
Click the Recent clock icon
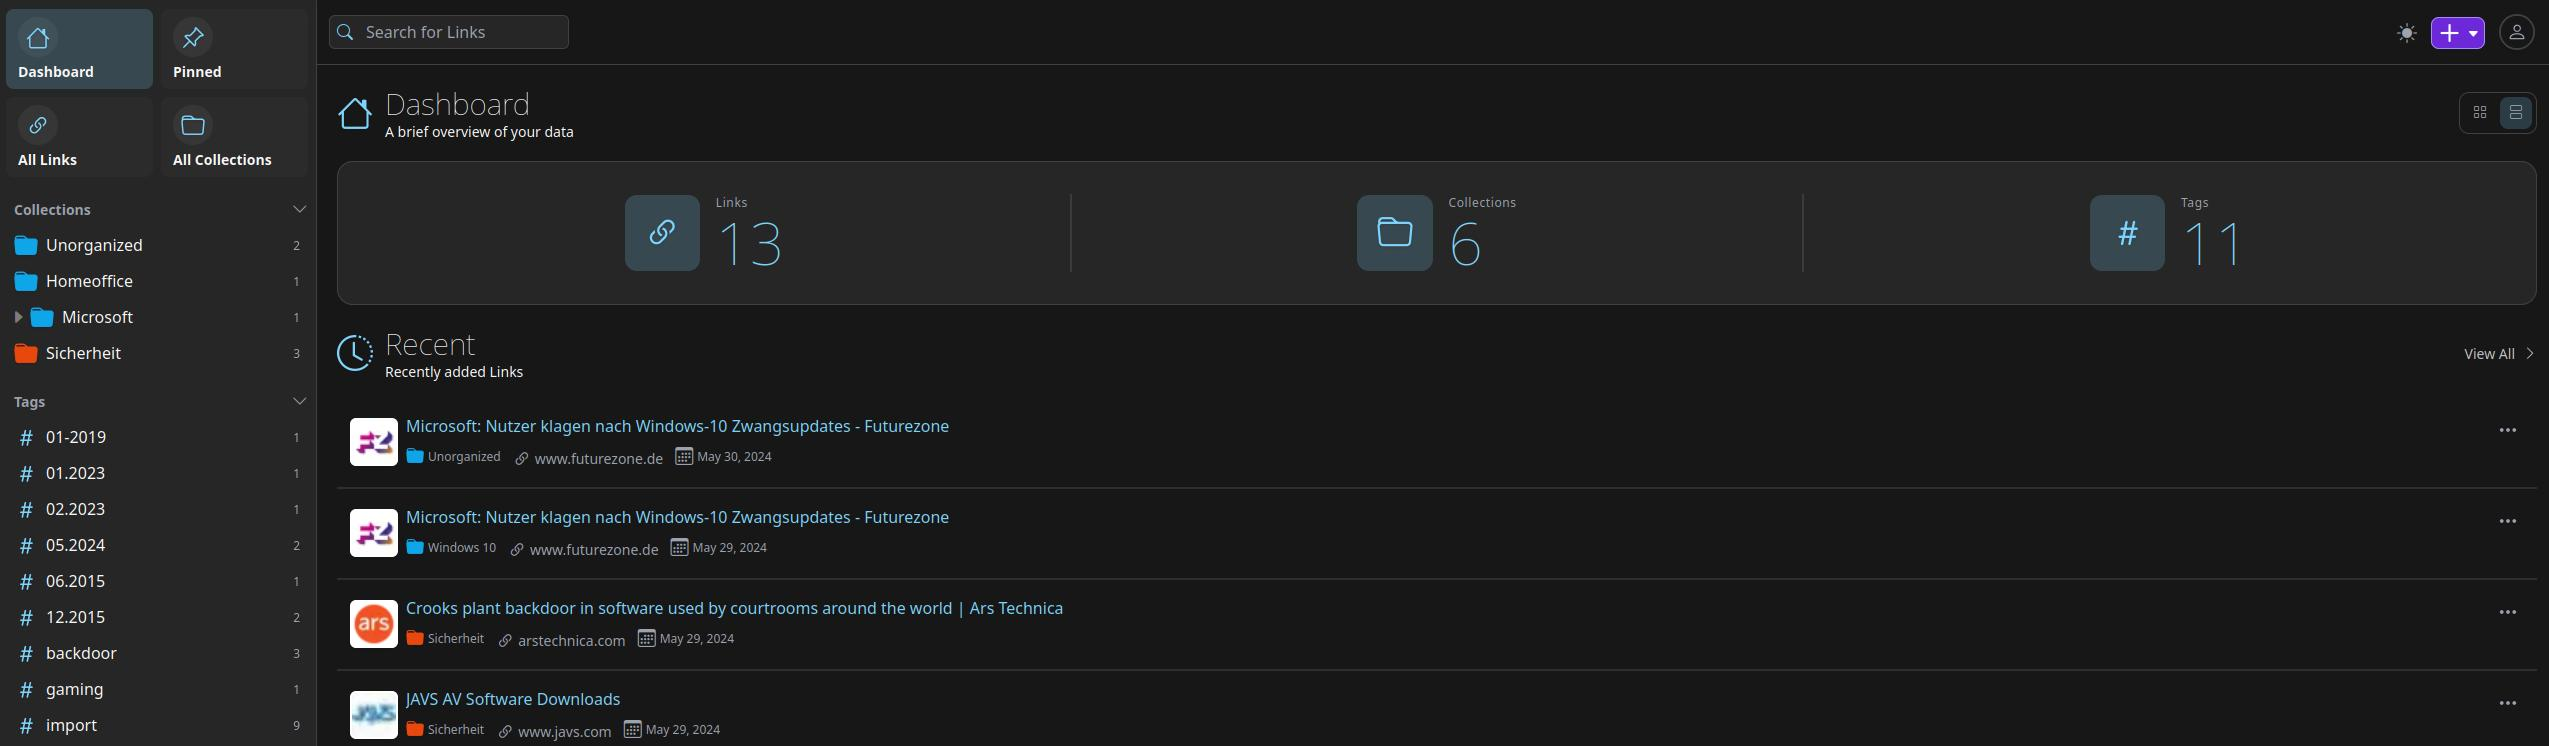pos(355,353)
